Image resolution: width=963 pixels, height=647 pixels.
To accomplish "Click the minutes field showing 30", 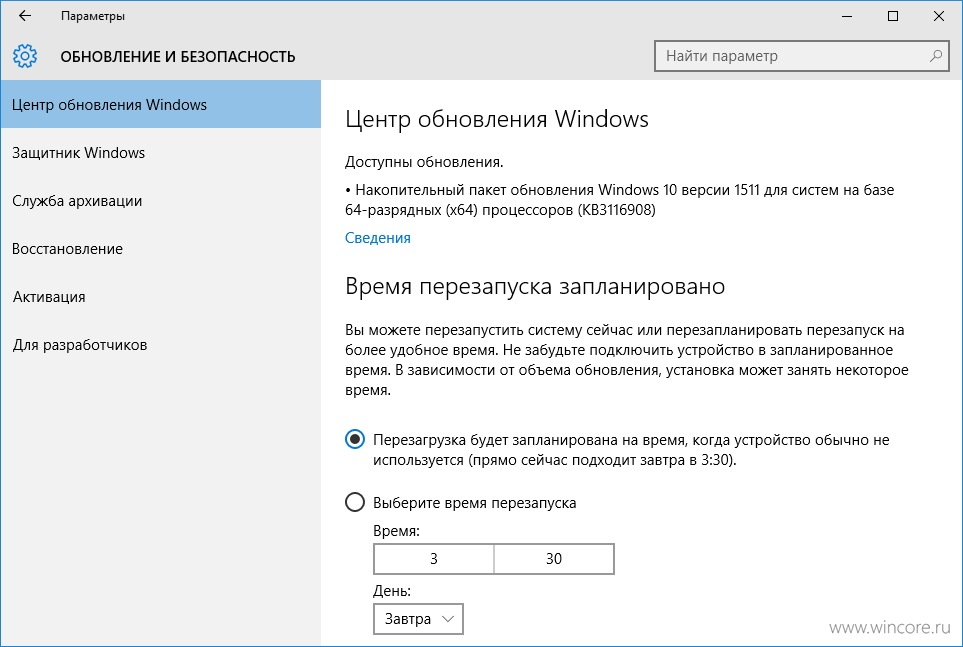I will [554, 559].
